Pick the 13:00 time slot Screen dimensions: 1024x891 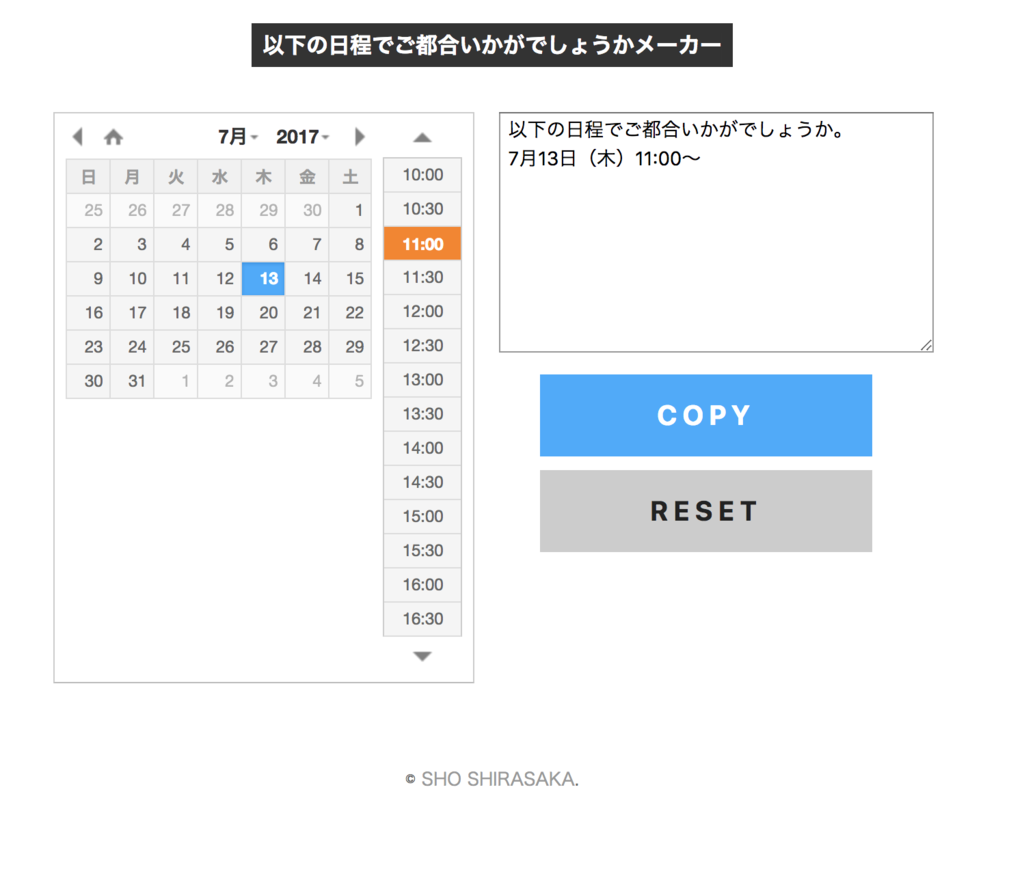click(x=423, y=380)
